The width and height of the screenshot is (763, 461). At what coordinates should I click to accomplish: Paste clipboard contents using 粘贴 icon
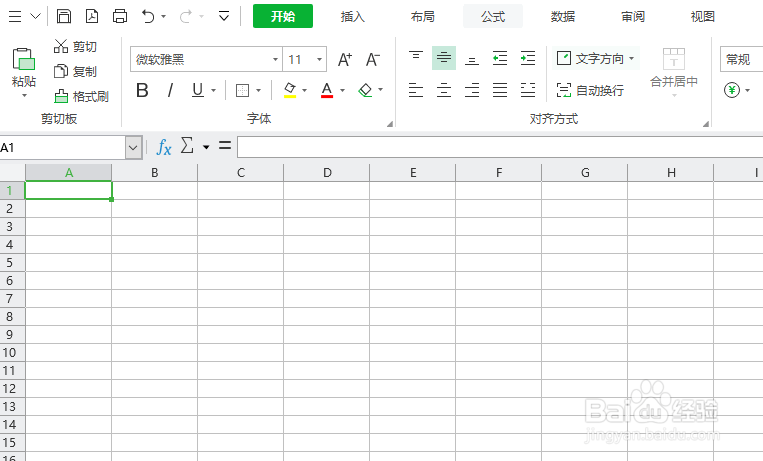tap(23, 59)
